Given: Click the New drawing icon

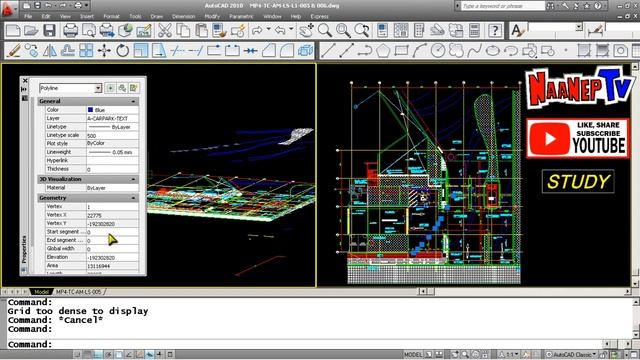Looking at the screenshot, I should coord(13,31).
